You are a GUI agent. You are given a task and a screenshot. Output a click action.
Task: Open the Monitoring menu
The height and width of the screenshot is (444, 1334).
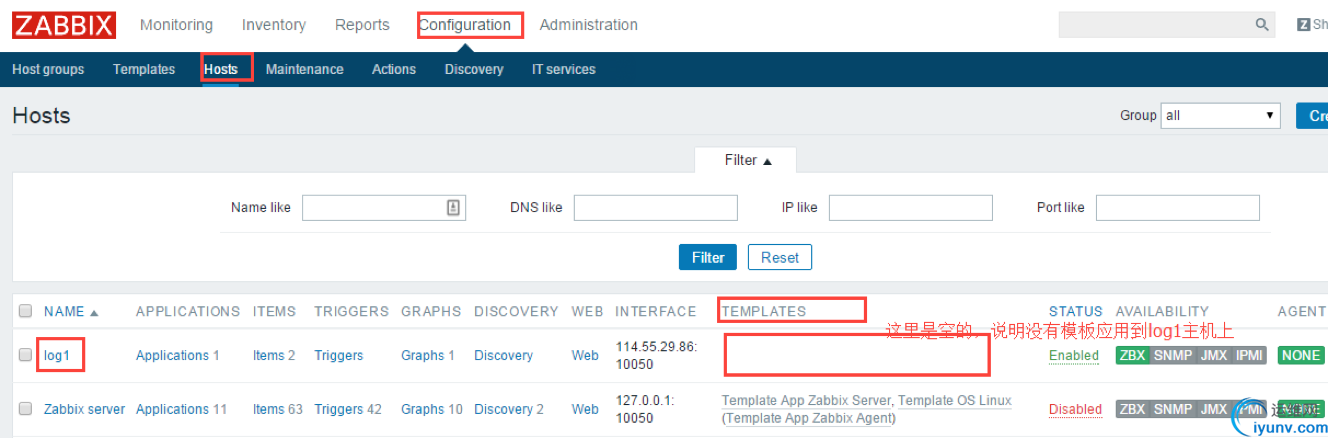(176, 25)
